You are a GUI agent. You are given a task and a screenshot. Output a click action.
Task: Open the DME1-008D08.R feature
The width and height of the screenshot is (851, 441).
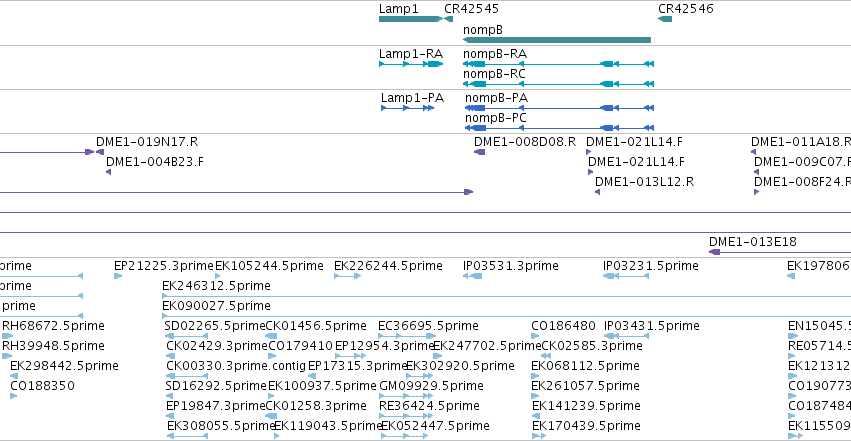(479, 152)
